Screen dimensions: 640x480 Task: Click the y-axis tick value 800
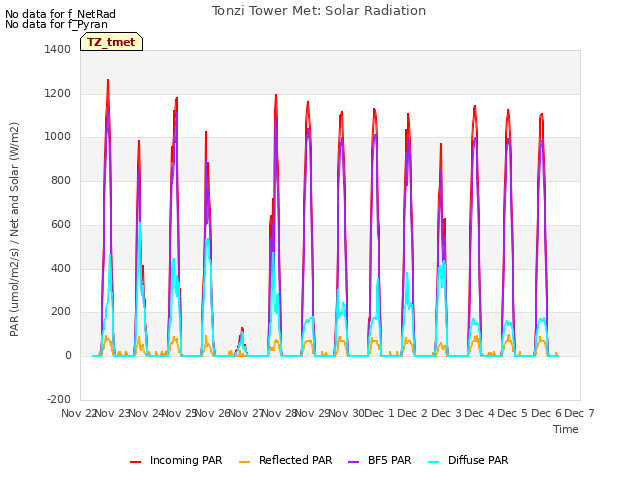61,180
